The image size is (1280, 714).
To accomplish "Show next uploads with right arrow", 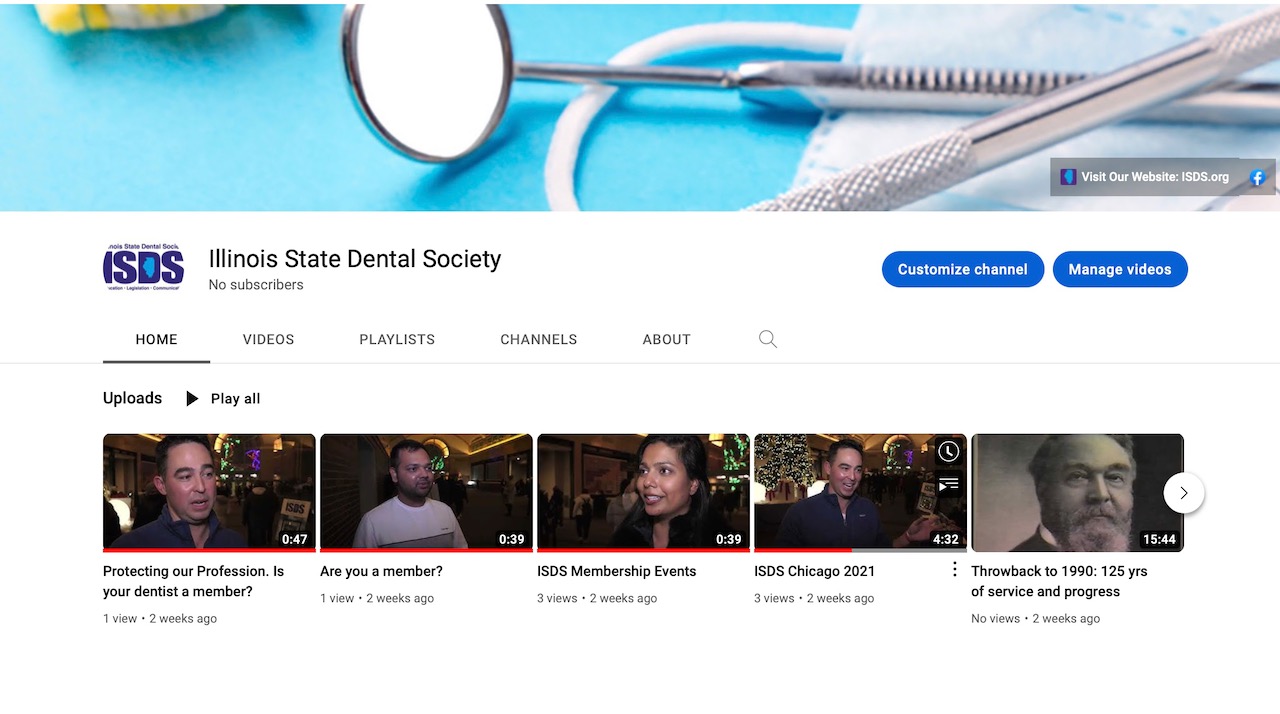I will tap(1184, 493).
